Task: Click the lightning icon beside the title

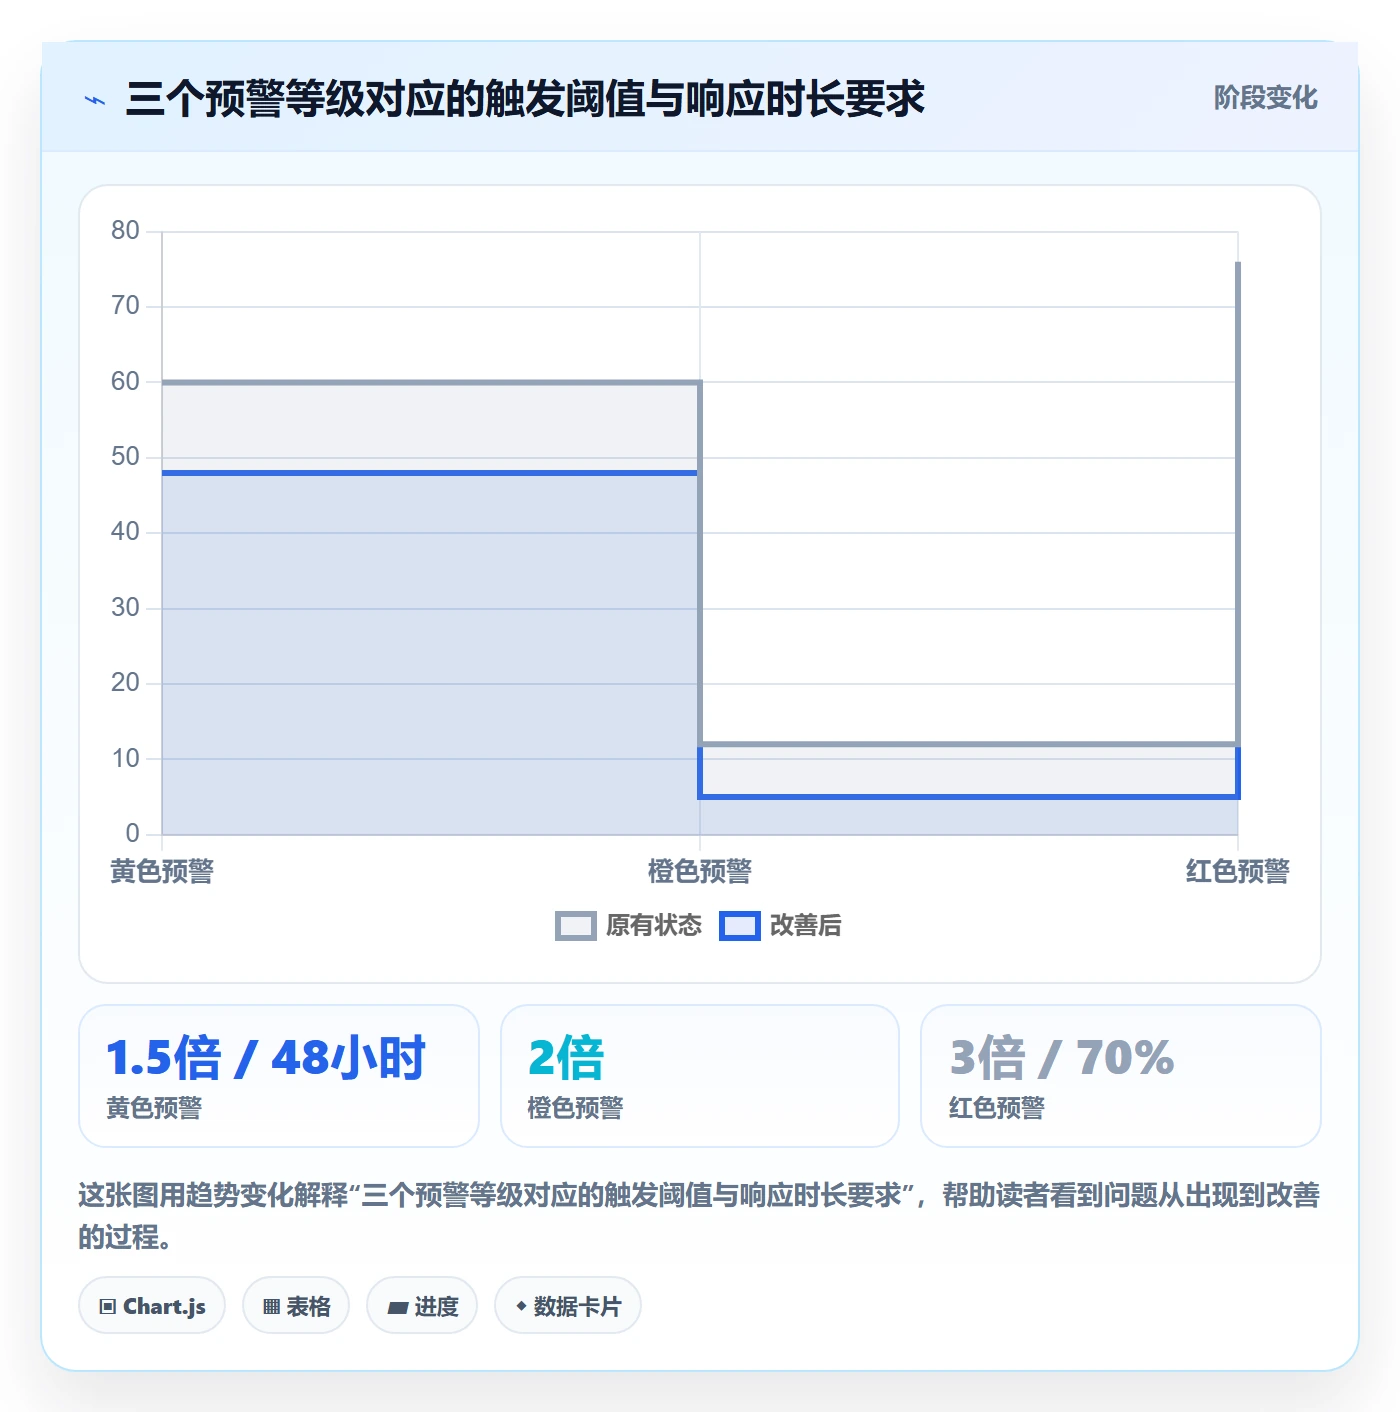Action: (x=95, y=100)
